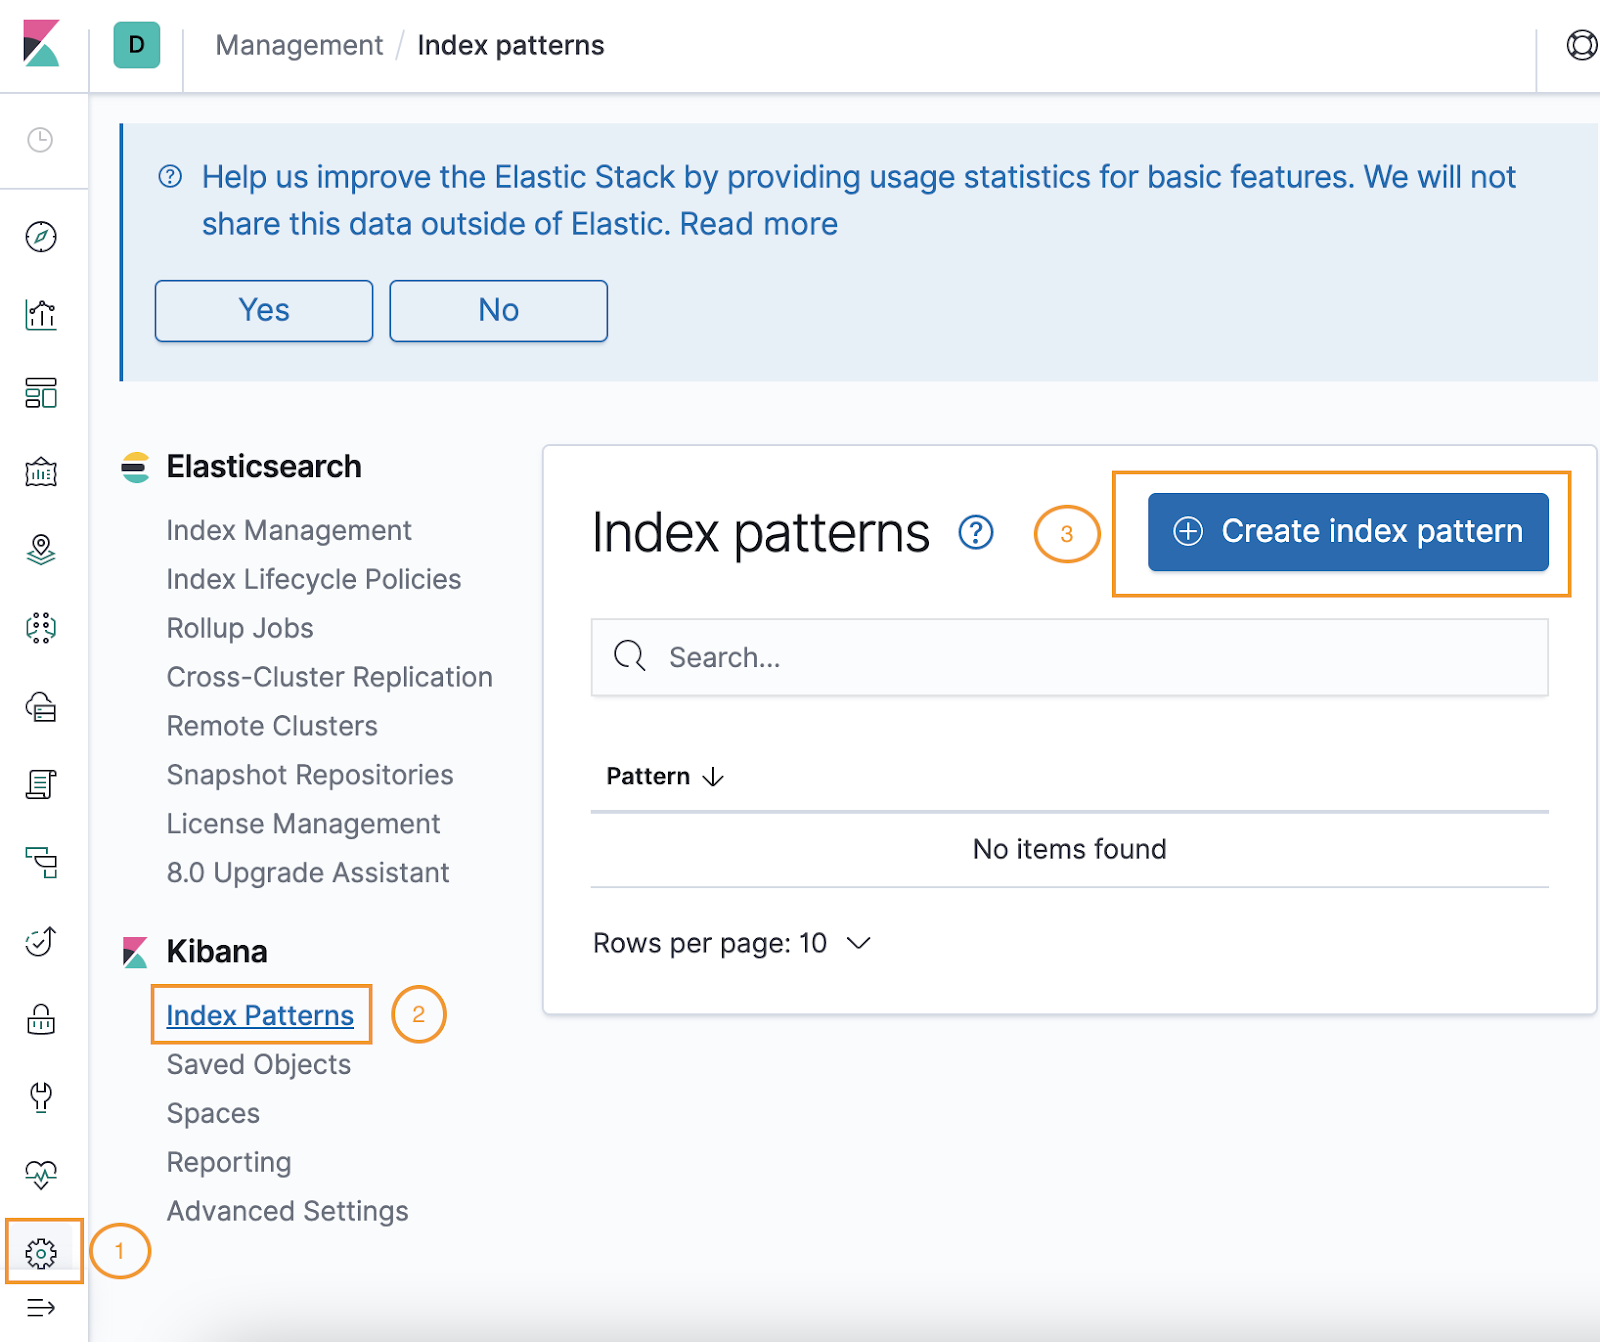Open Discover compass icon in sidebar

coord(41,237)
